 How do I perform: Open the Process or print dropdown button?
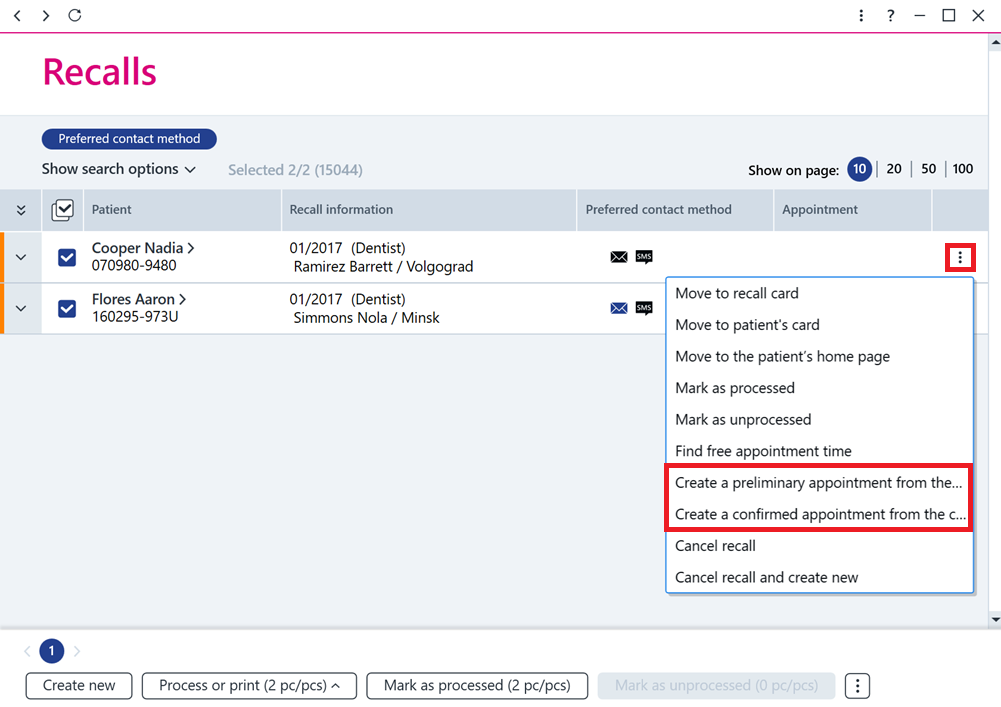[249, 686]
